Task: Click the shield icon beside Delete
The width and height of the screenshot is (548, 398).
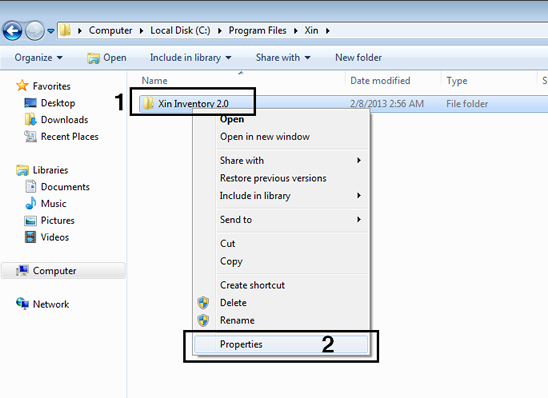Action: tap(203, 303)
